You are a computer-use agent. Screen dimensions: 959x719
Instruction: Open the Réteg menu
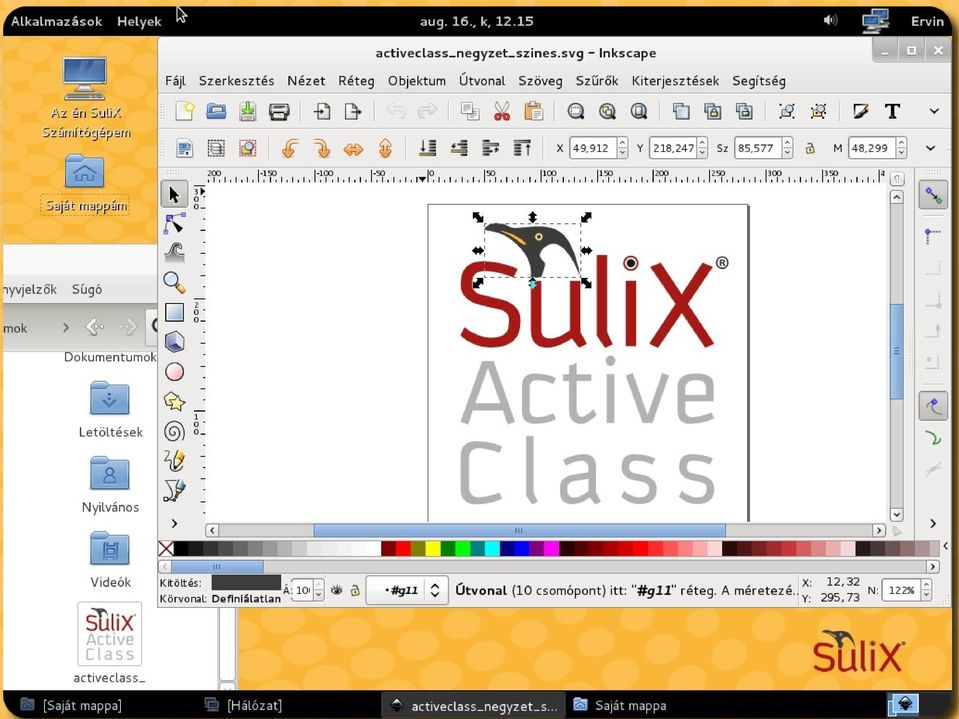[x=356, y=81]
